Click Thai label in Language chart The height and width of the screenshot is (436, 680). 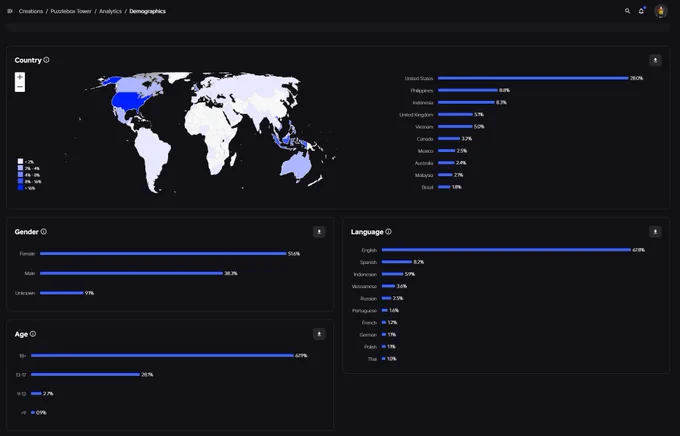click(x=373, y=359)
